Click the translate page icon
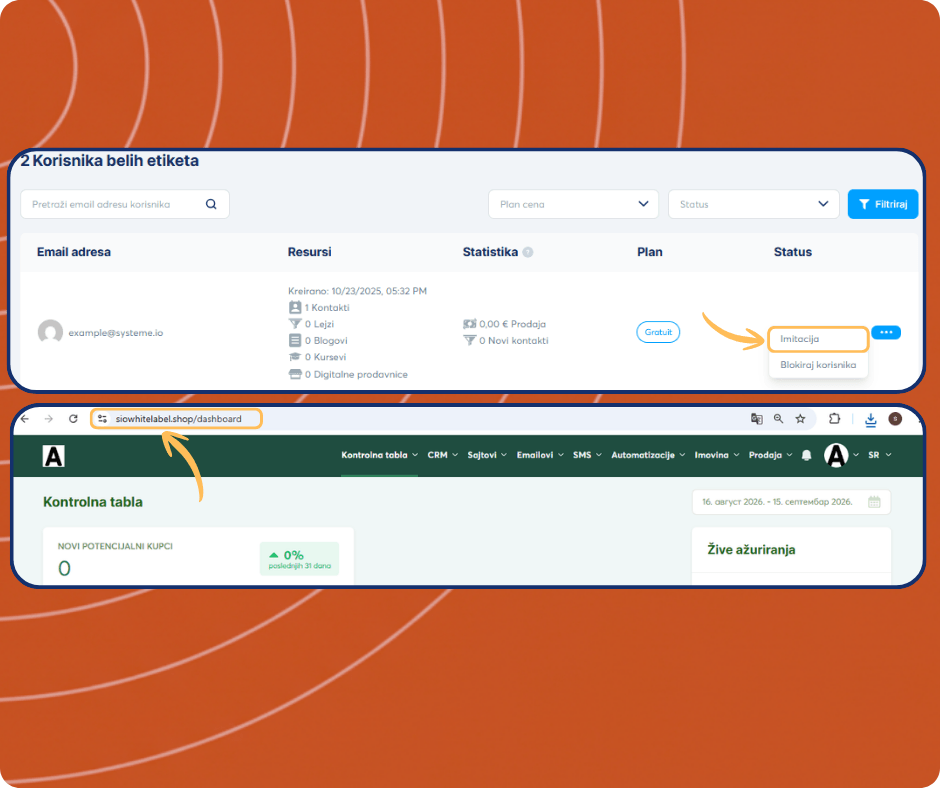This screenshot has width=940, height=788. click(757, 419)
